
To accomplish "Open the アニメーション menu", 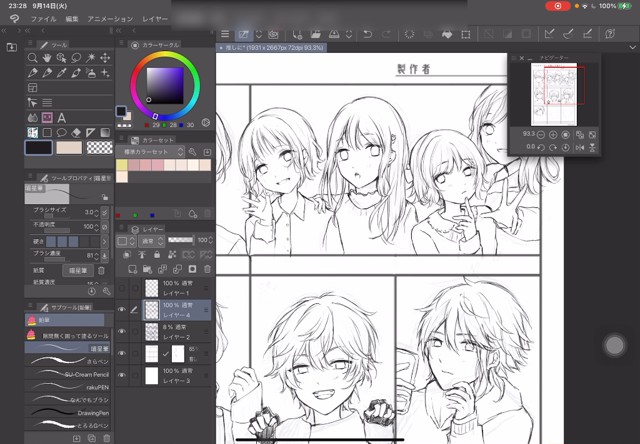I will click(110, 19).
